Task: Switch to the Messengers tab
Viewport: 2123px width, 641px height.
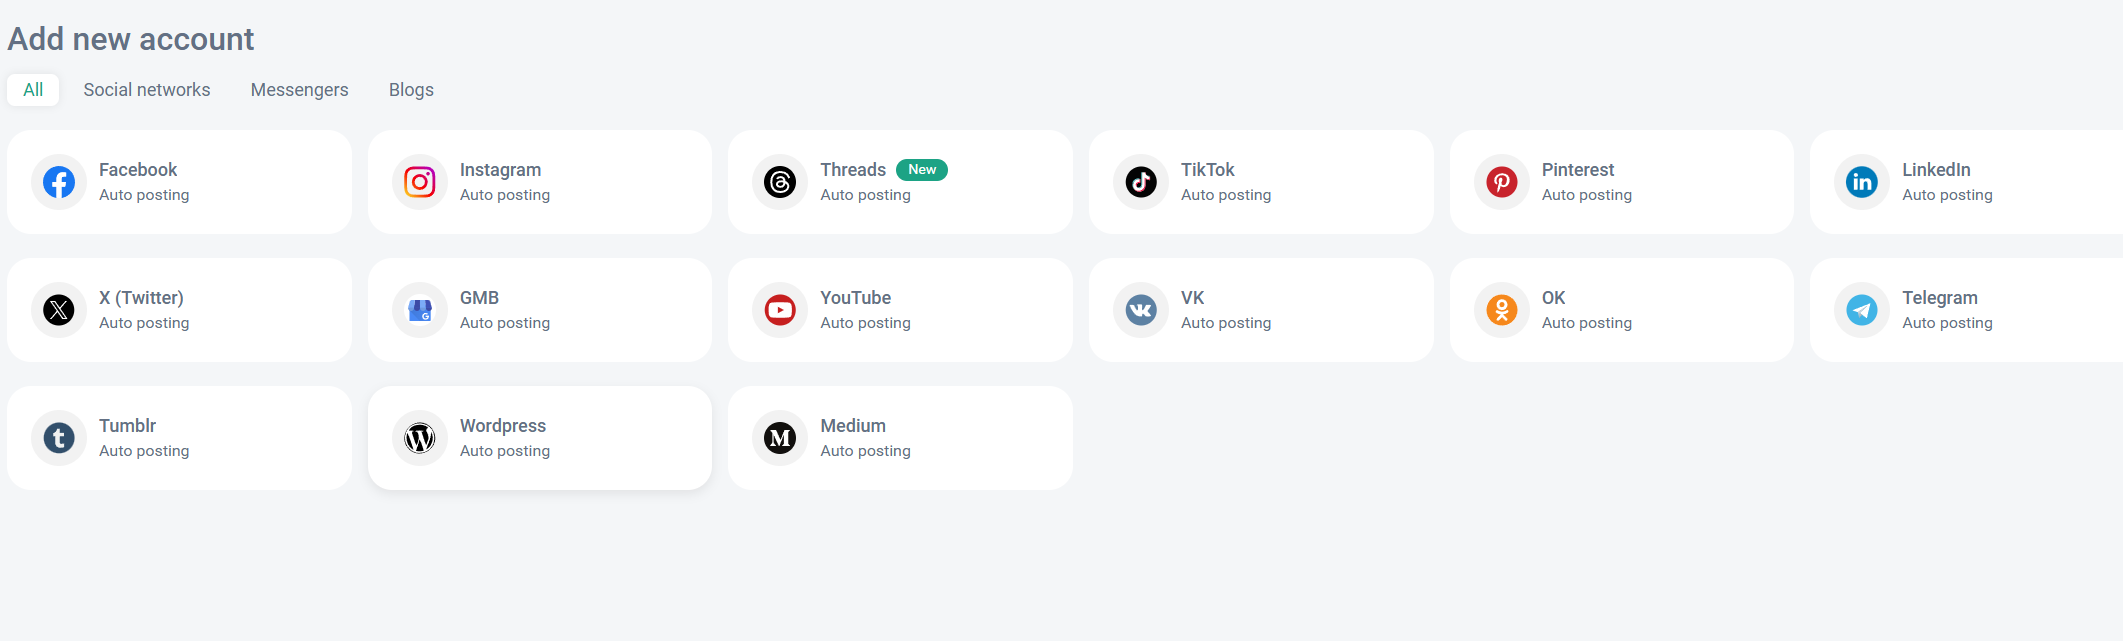Action: tap(299, 90)
